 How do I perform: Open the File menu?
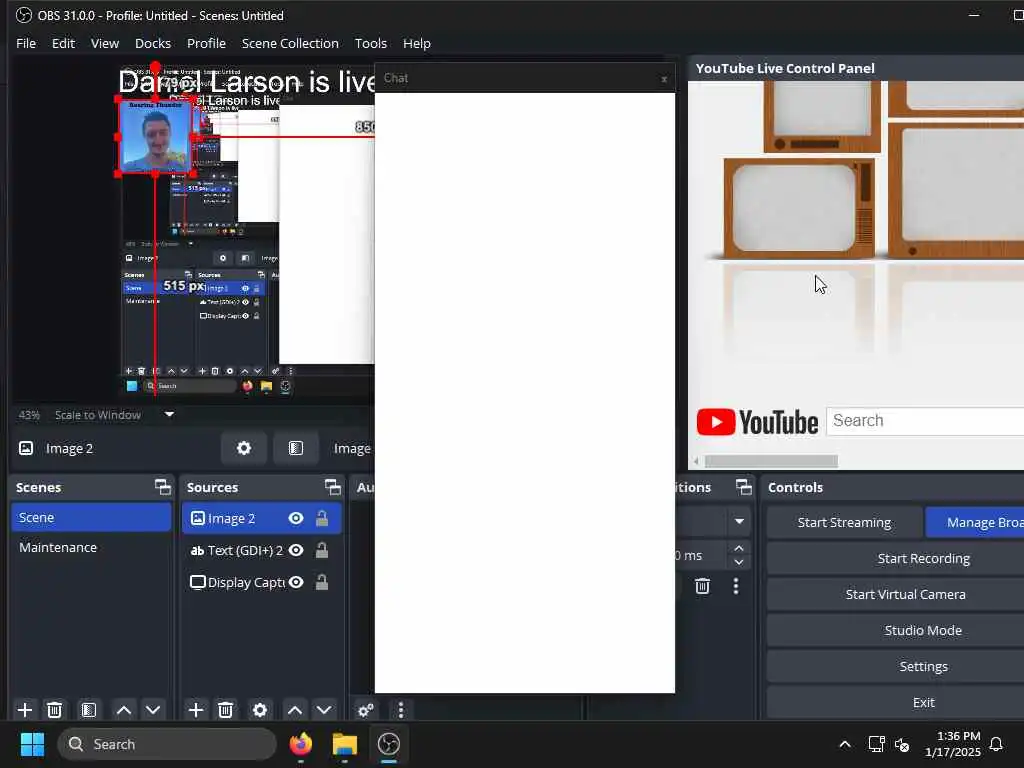[25, 43]
